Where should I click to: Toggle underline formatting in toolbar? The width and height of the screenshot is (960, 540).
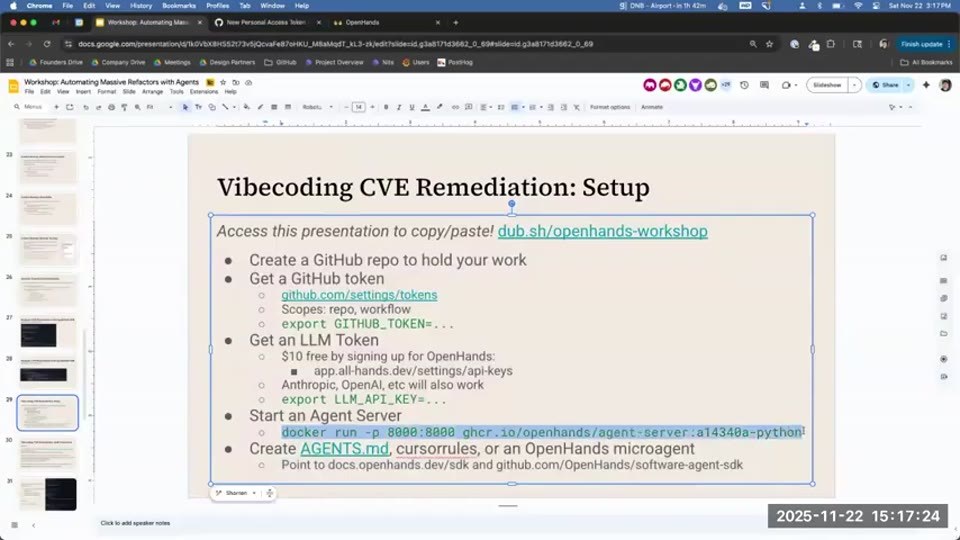point(411,107)
